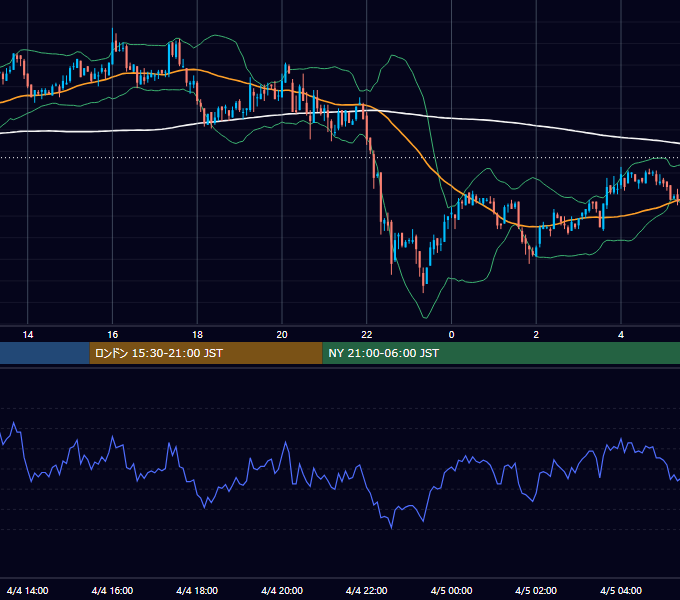Click the 4/4 18:00 label on oscillator axis
Image resolution: width=680 pixels, height=600 pixels.
click(197, 590)
